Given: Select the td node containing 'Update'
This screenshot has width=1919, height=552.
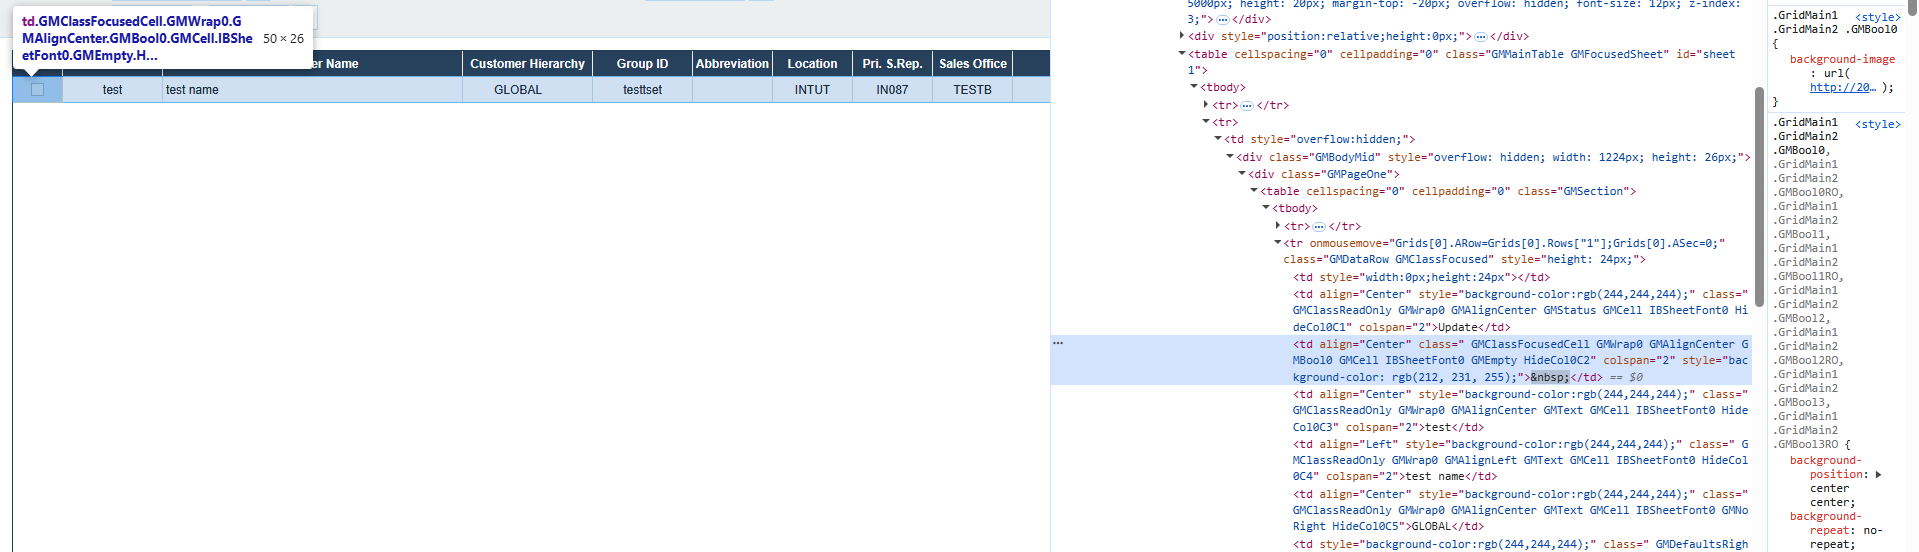Looking at the screenshot, I should tap(1520, 311).
